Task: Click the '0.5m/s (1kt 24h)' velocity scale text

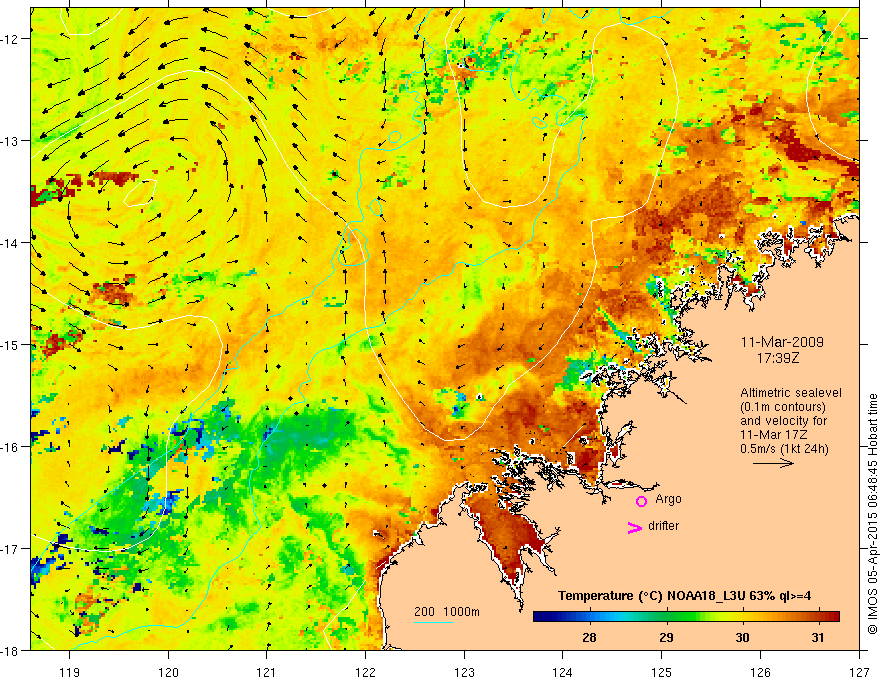Action: point(784,449)
